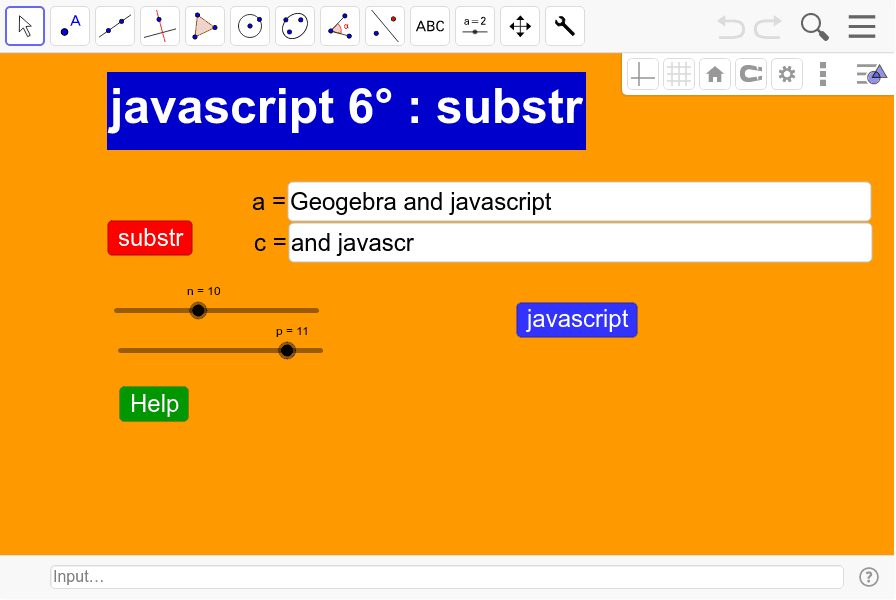Screen dimensions: 896x600
Task: Select the Polygon tool
Action: click(204, 26)
